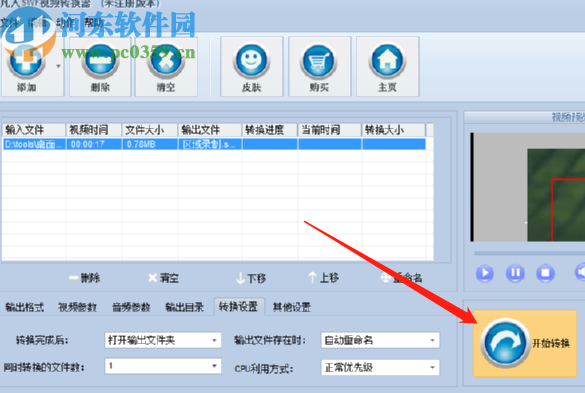Click the 清空 (Clear) toolbar icon

click(x=166, y=67)
